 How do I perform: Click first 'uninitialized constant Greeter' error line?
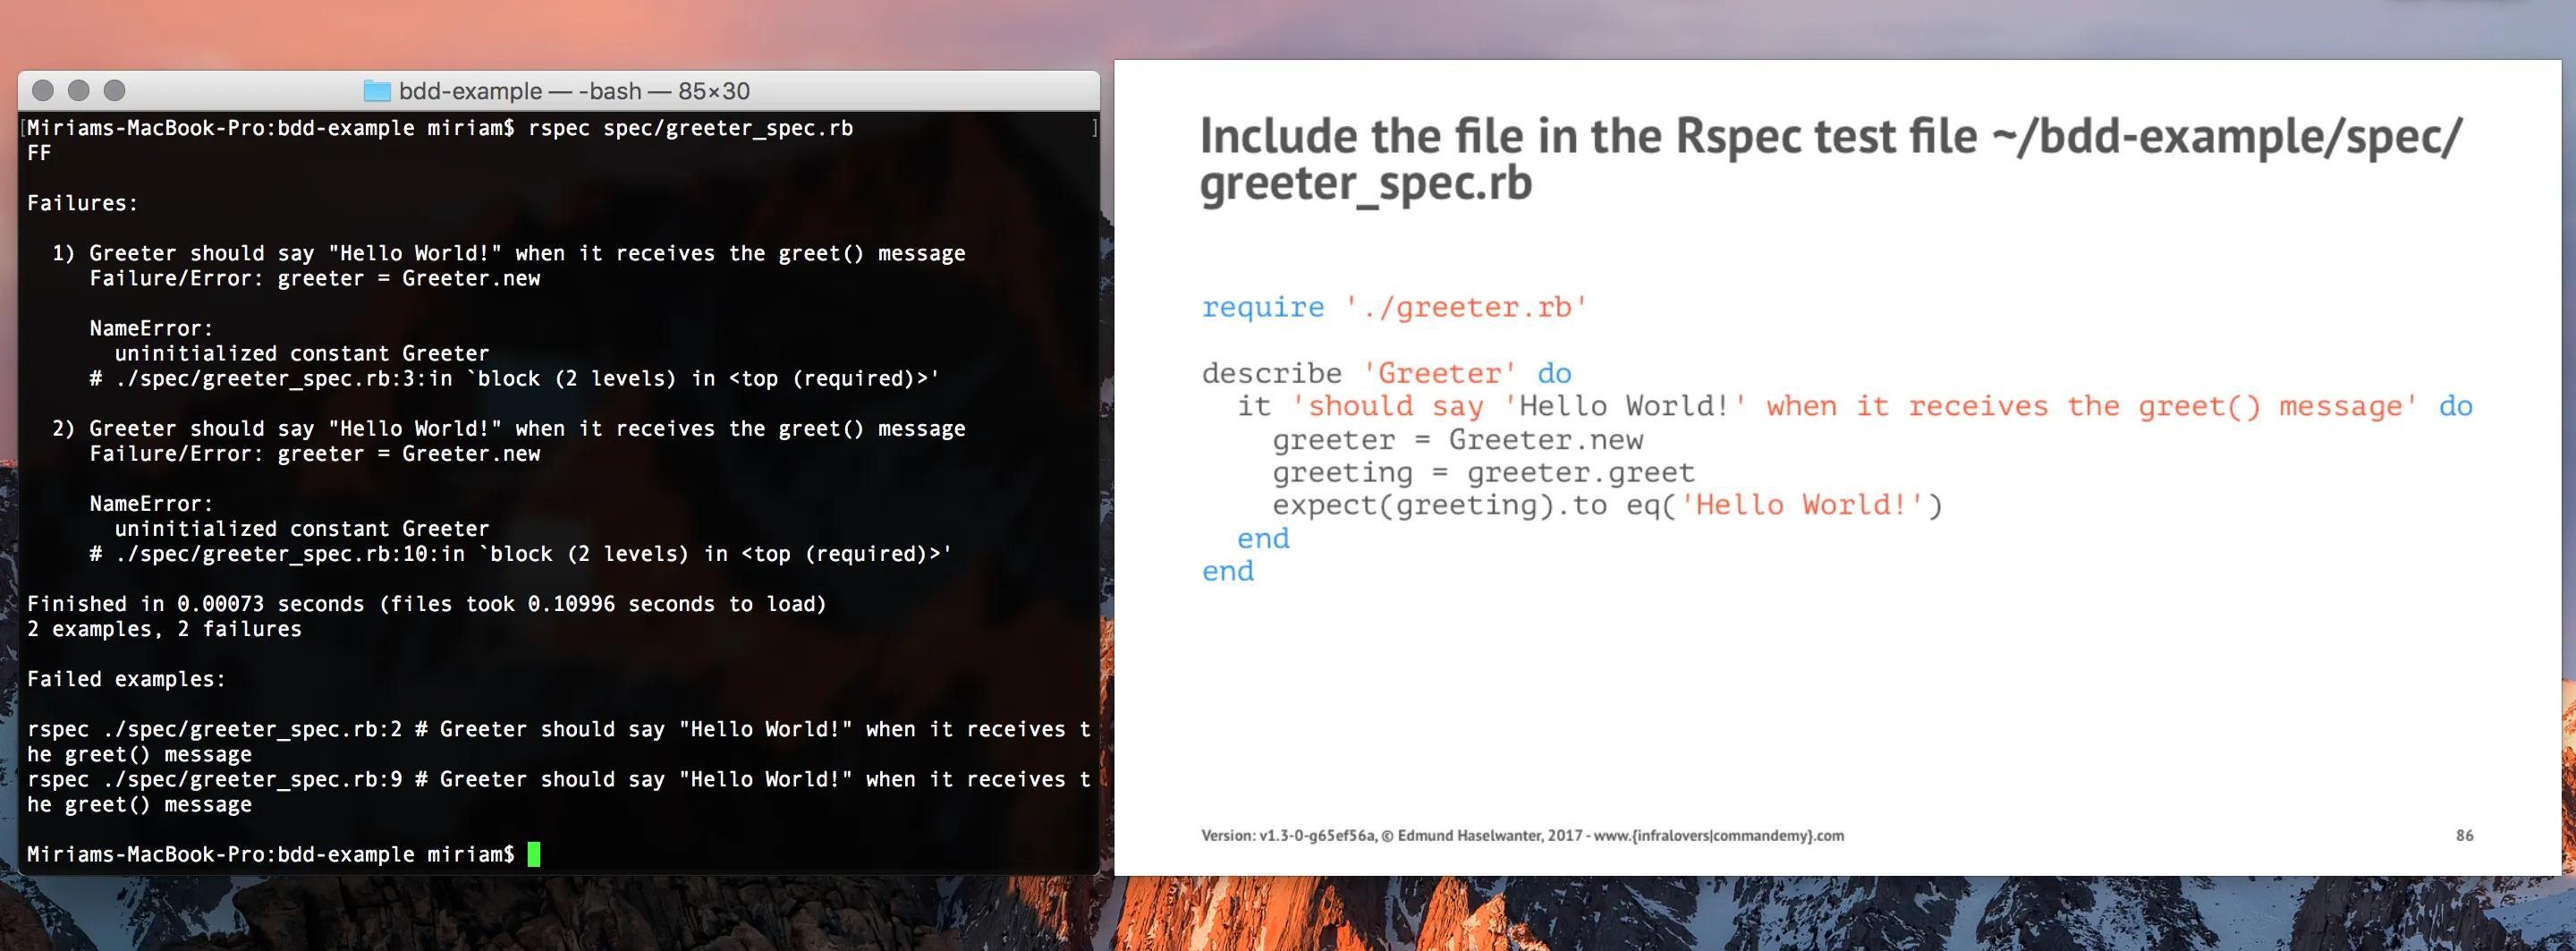click(x=301, y=353)
